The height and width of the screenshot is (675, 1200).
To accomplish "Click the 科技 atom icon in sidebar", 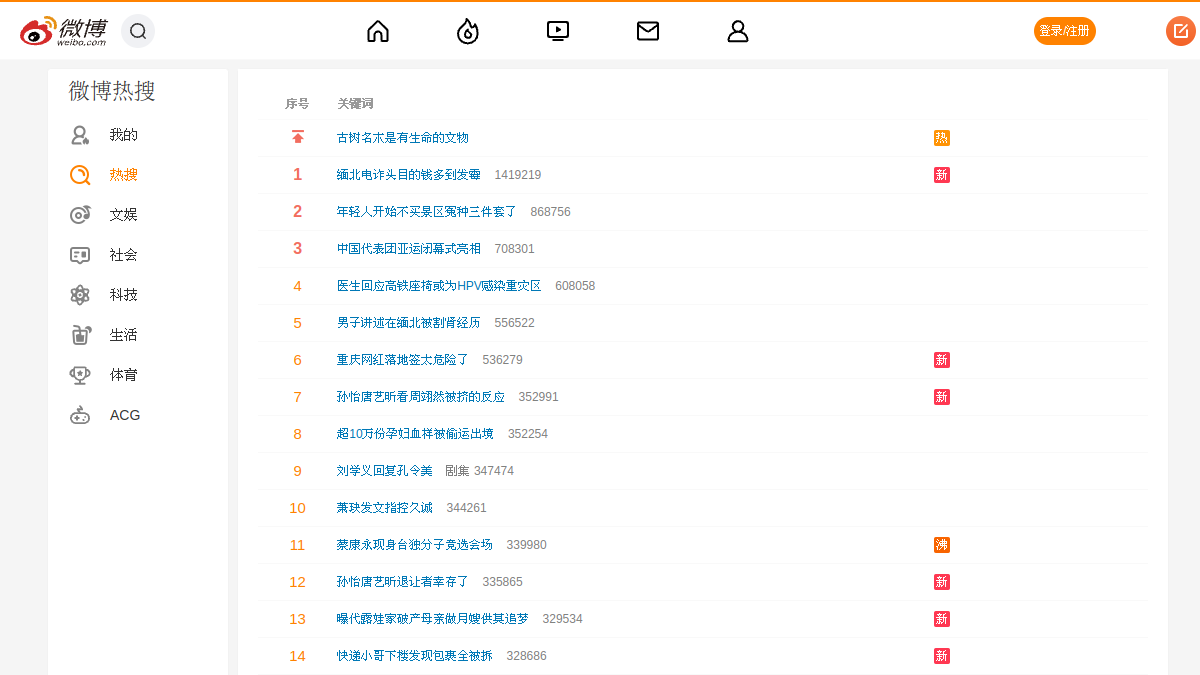I will (80, 295).
